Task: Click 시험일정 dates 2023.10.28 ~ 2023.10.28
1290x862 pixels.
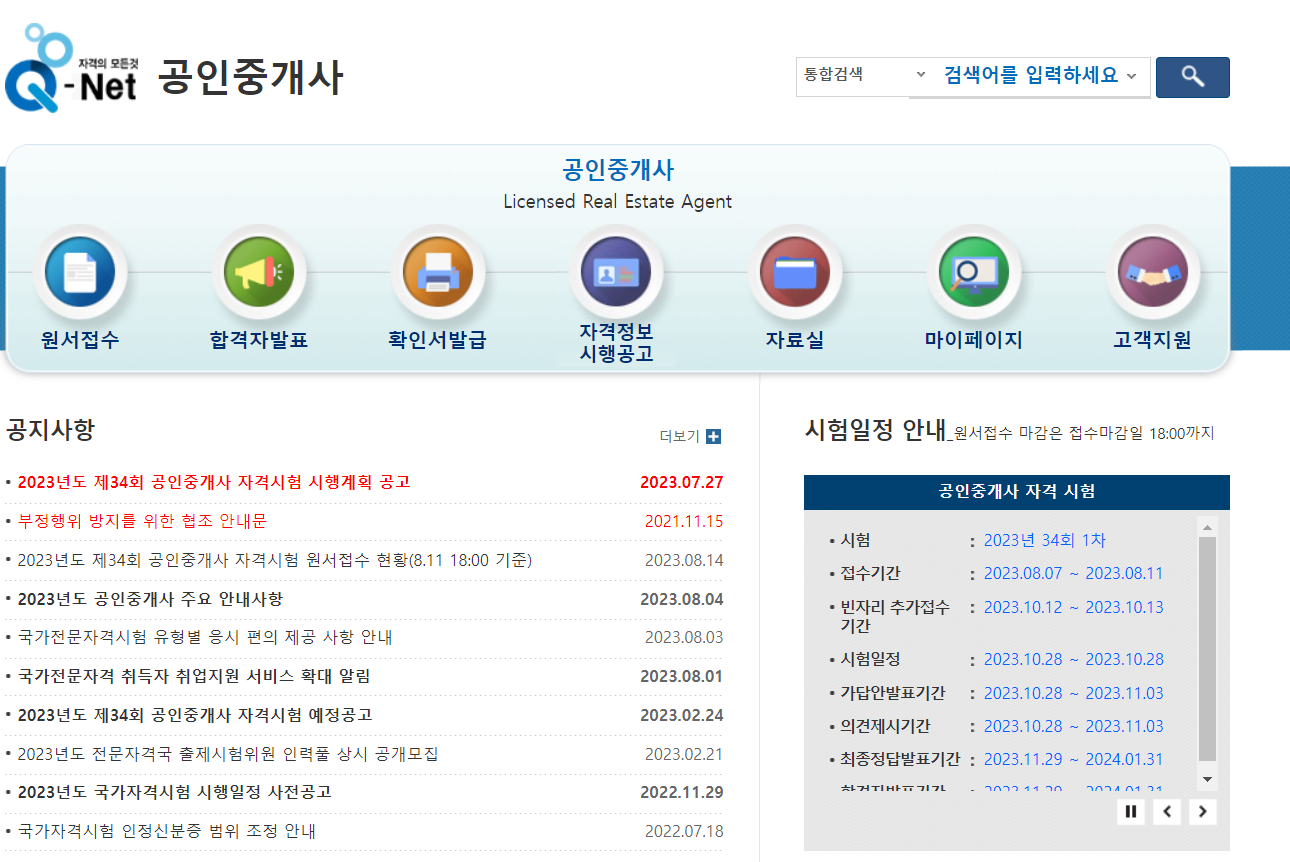Action: [1074, 659]
